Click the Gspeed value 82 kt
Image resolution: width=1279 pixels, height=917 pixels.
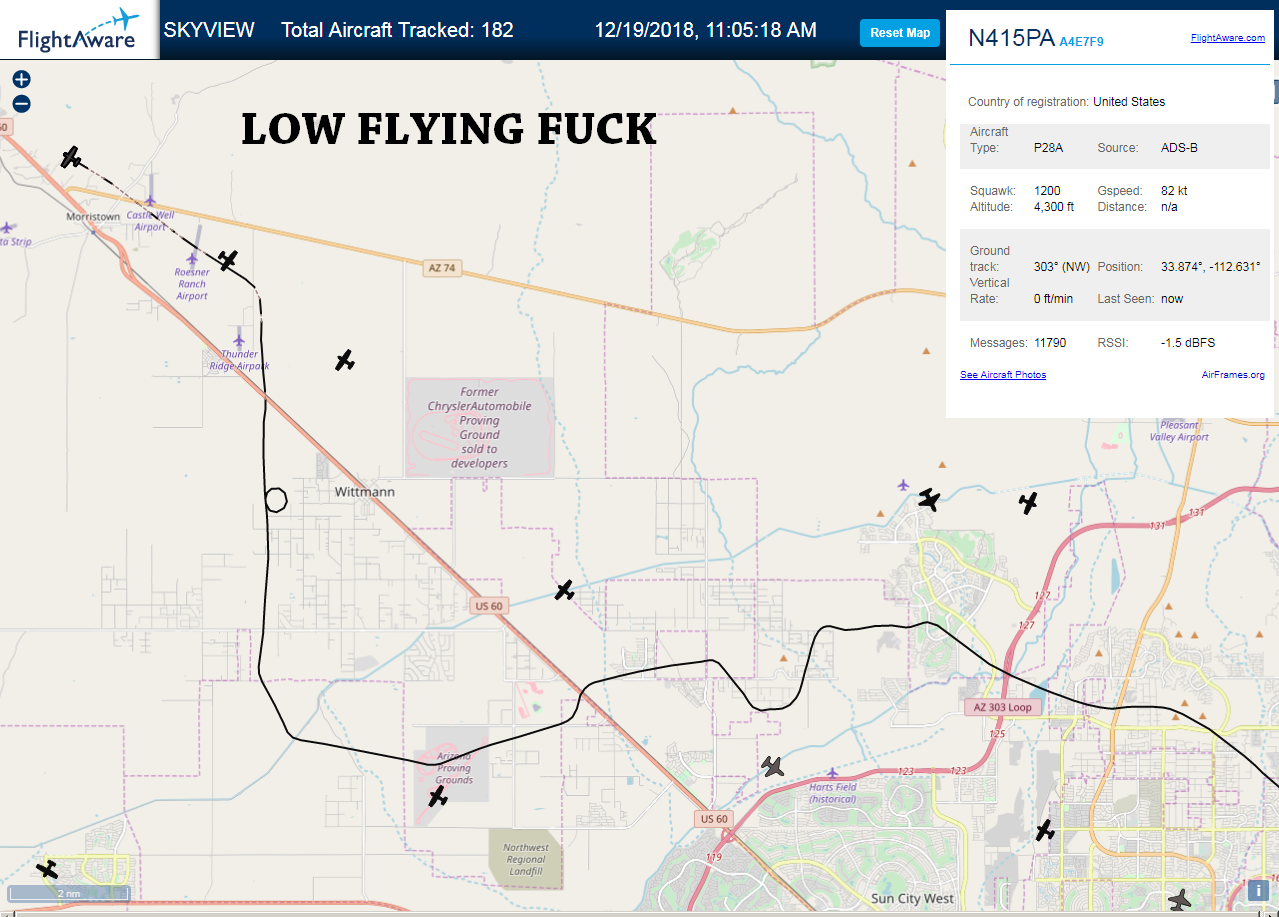coord(1174,191)
